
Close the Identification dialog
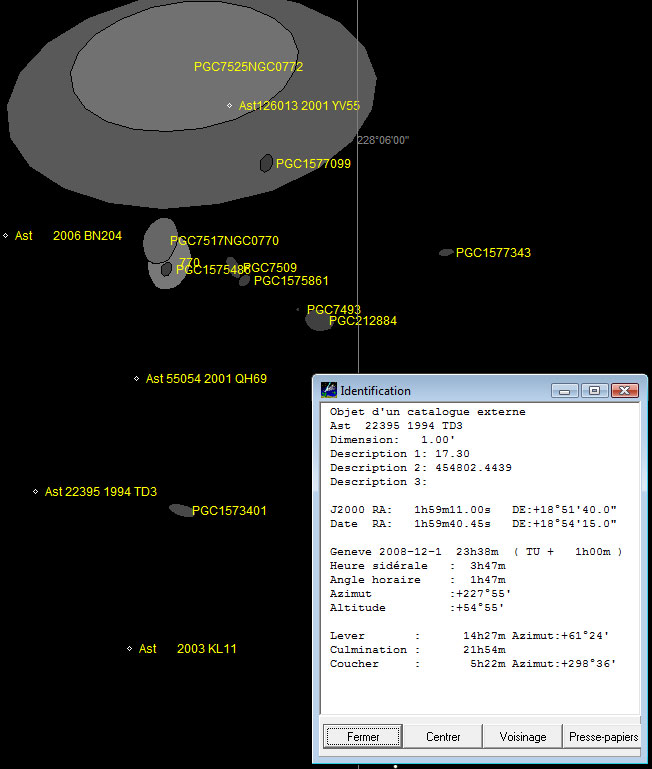pos(624,390)
